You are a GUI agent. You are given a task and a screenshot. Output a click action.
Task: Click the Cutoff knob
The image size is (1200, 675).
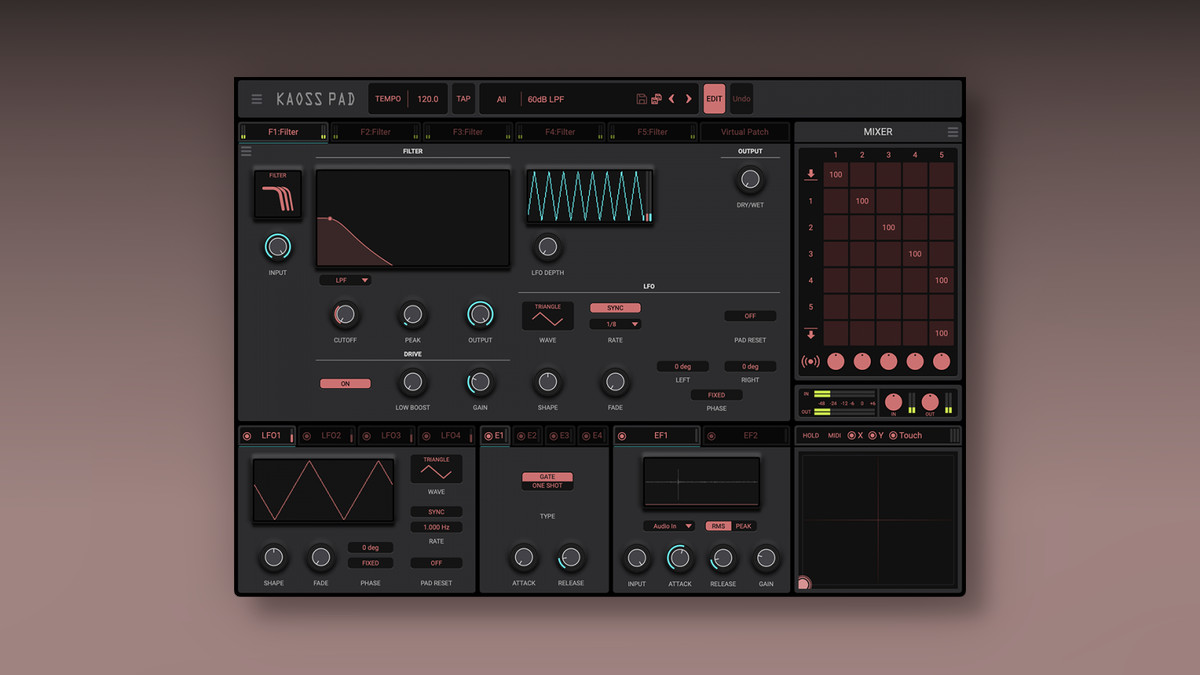pyautogui.click(x=345, y=316)
